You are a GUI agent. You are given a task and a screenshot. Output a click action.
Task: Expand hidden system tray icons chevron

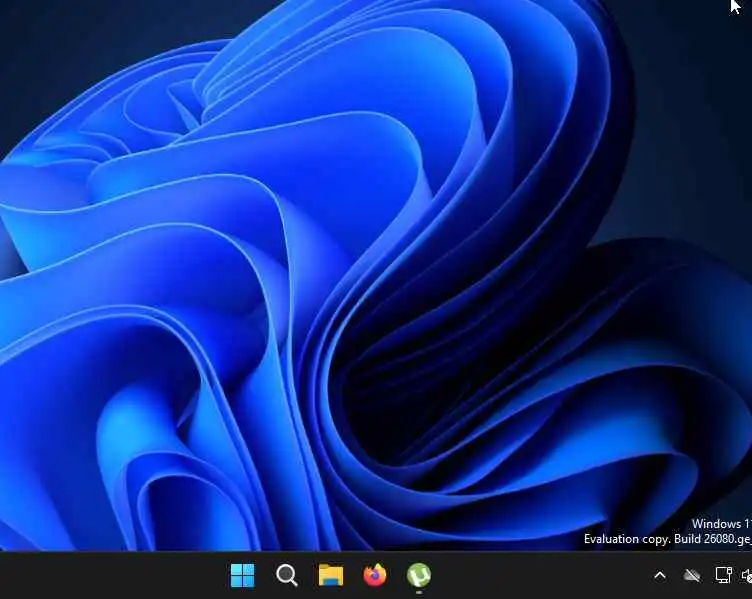tap(660, 575)
